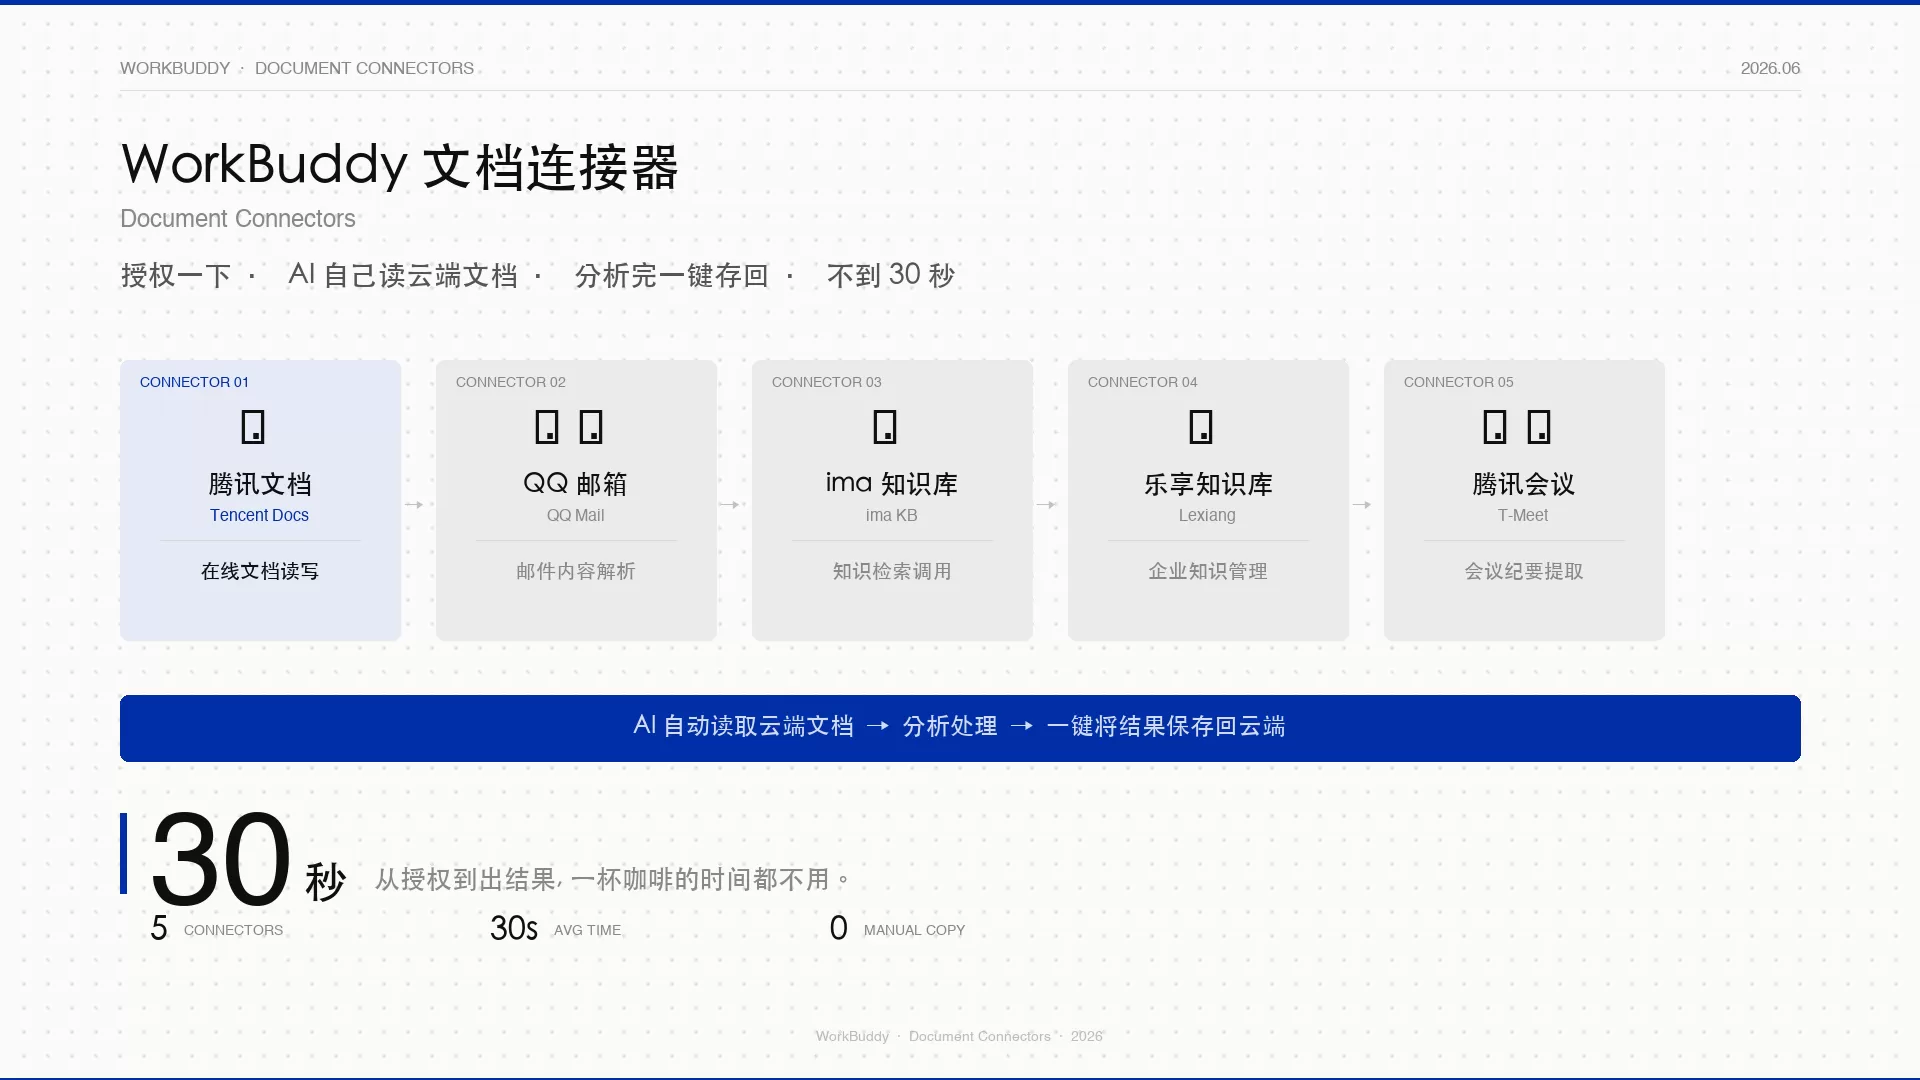
Task: Click the icon in 乐享知识库 card
Action: coord(1201,427)
